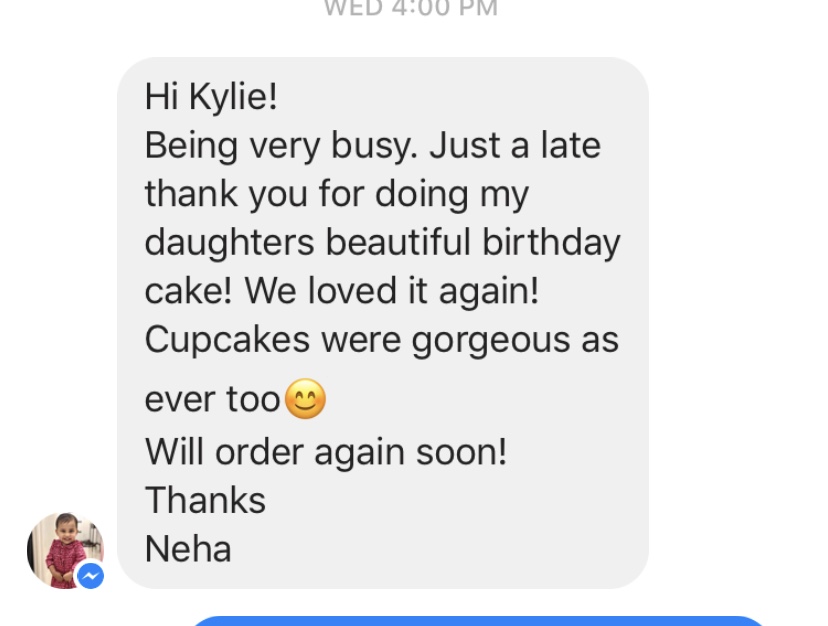
Task: Click the word 'daughters' in message
Action: [230, 243]
